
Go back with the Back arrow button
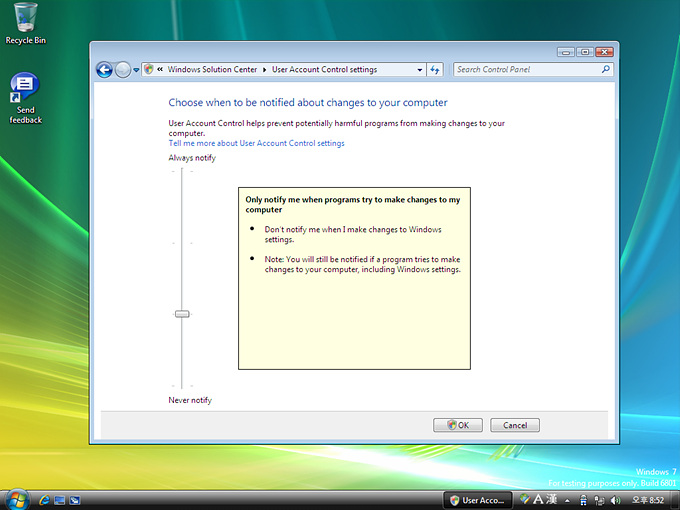(105, 69)
